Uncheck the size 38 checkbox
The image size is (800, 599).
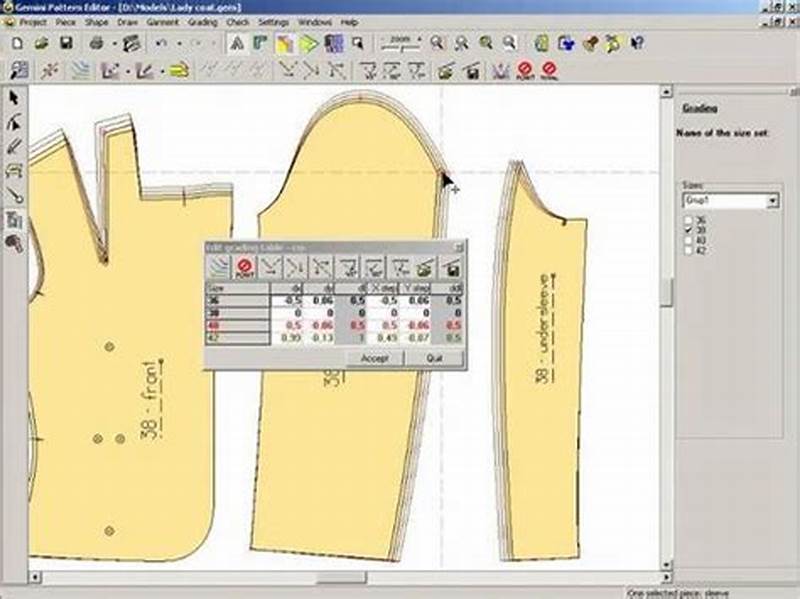(688, 230)
